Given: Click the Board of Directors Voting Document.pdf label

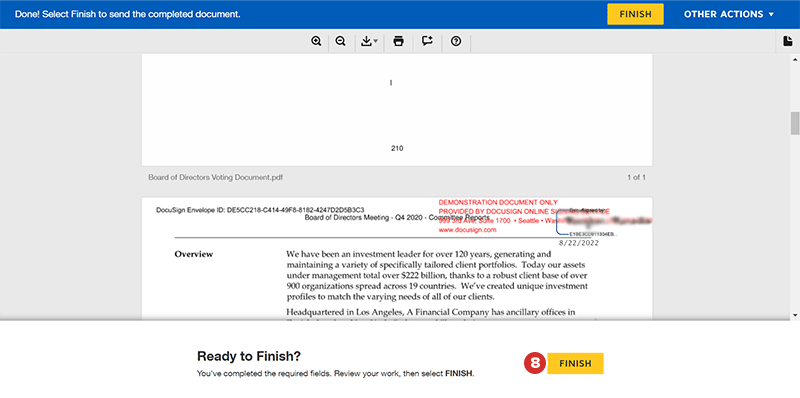Looking at the screenshot, I should tap(215, 178).
